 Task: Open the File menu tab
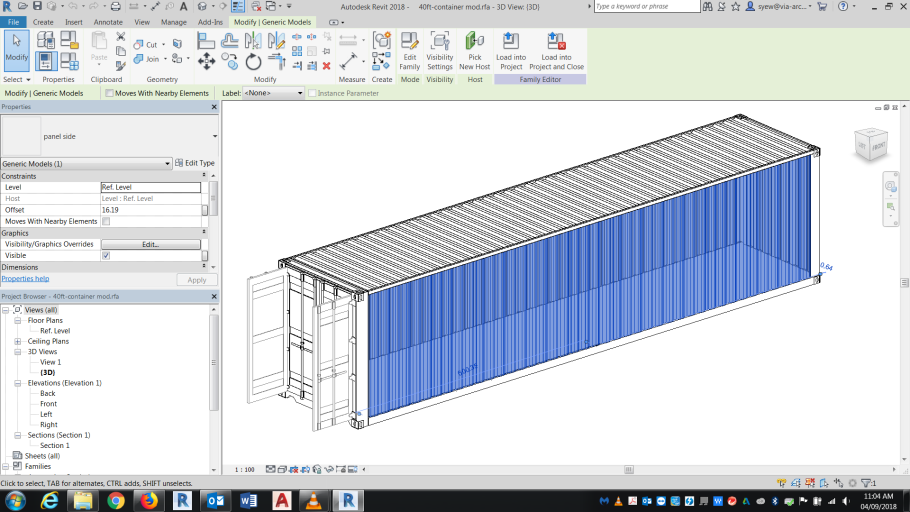[14, 21]
